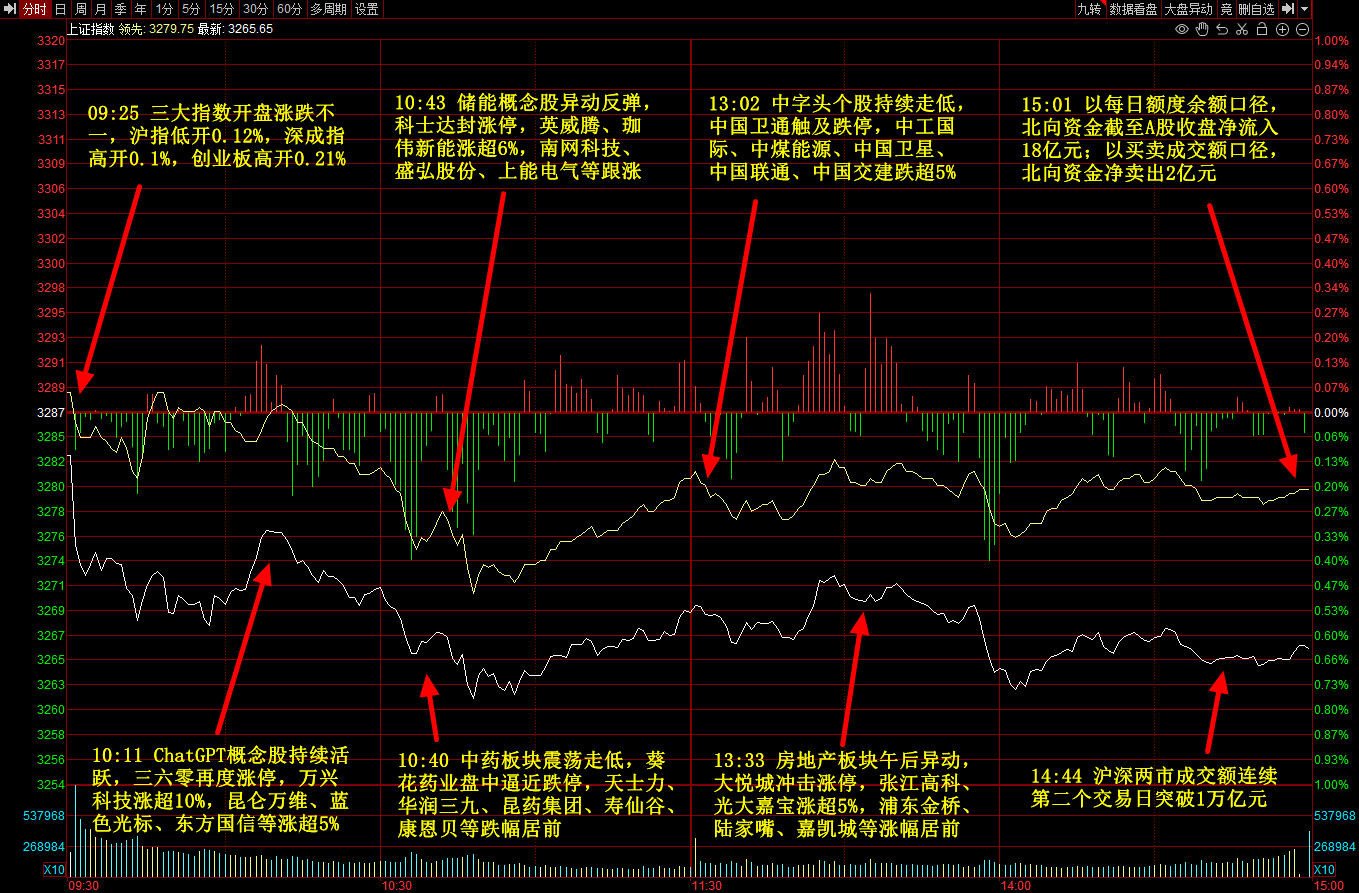Open the 数据看盘 data view
The height and width of the screenshot is (893, 1359).
[1133, 9]
